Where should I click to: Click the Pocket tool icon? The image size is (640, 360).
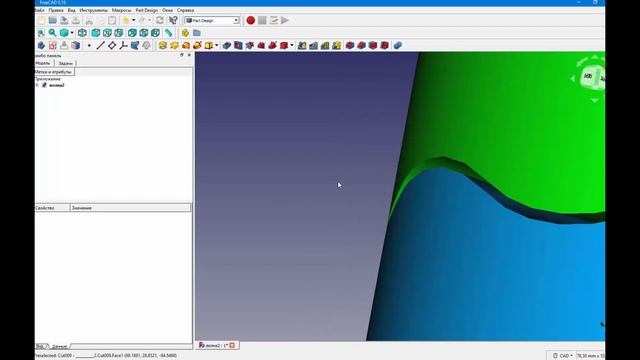point(227,45)
